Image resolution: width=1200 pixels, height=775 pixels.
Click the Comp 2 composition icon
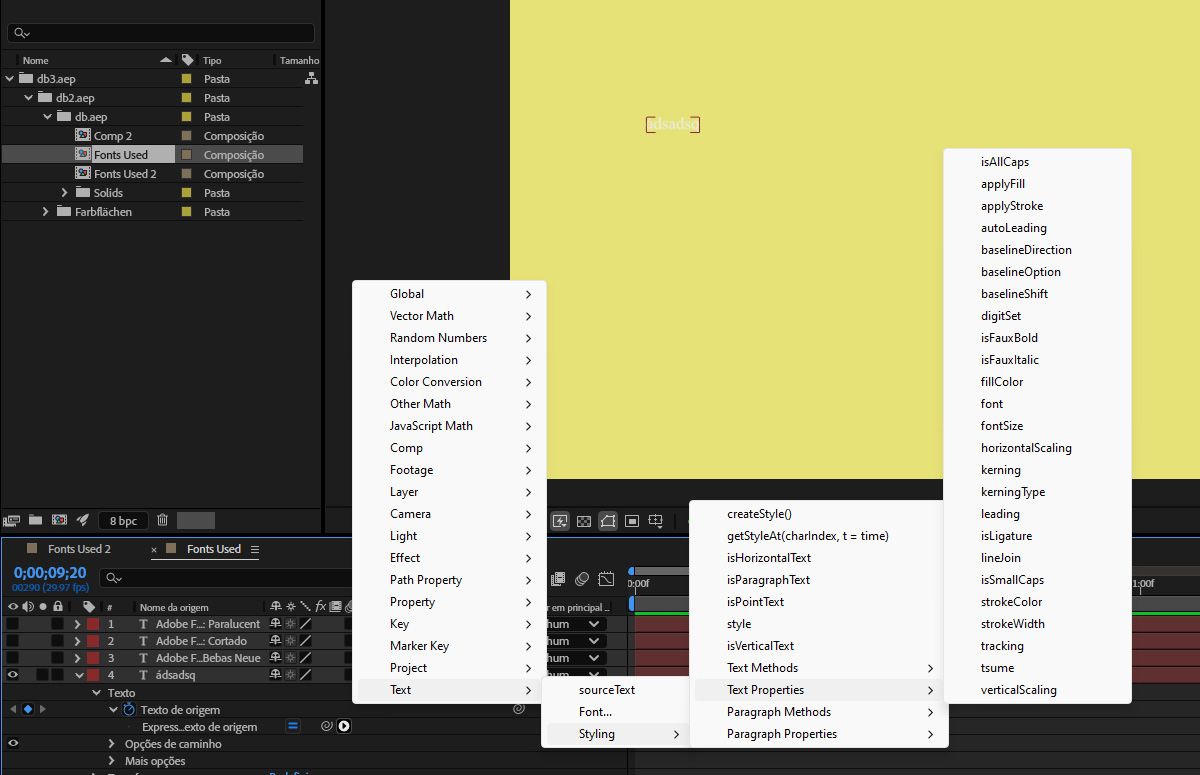point(83,136)
